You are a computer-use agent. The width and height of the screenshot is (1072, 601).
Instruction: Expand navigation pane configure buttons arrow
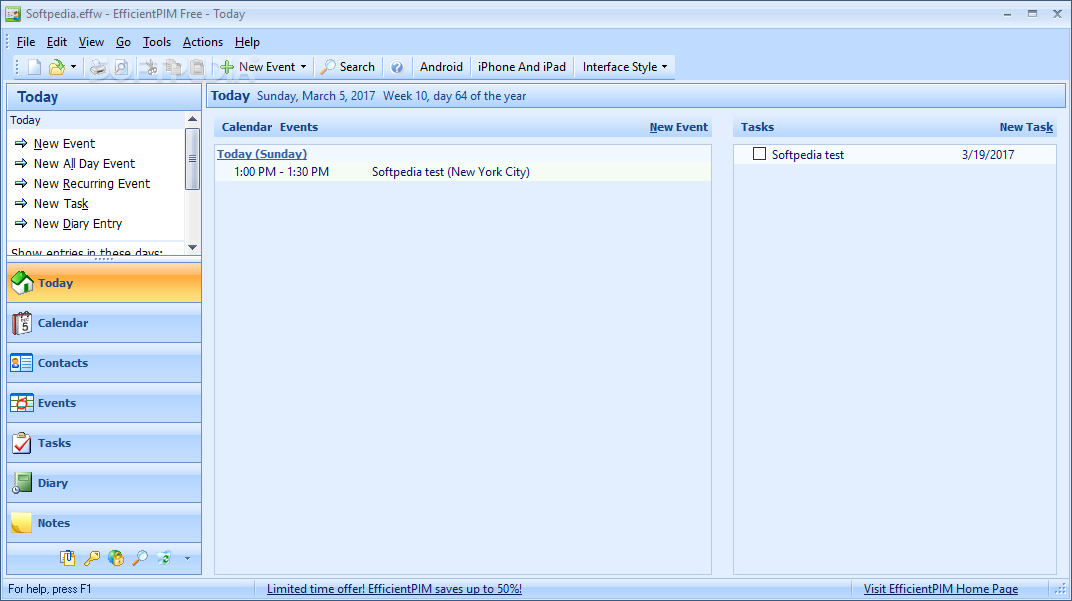tap(187, 559)
